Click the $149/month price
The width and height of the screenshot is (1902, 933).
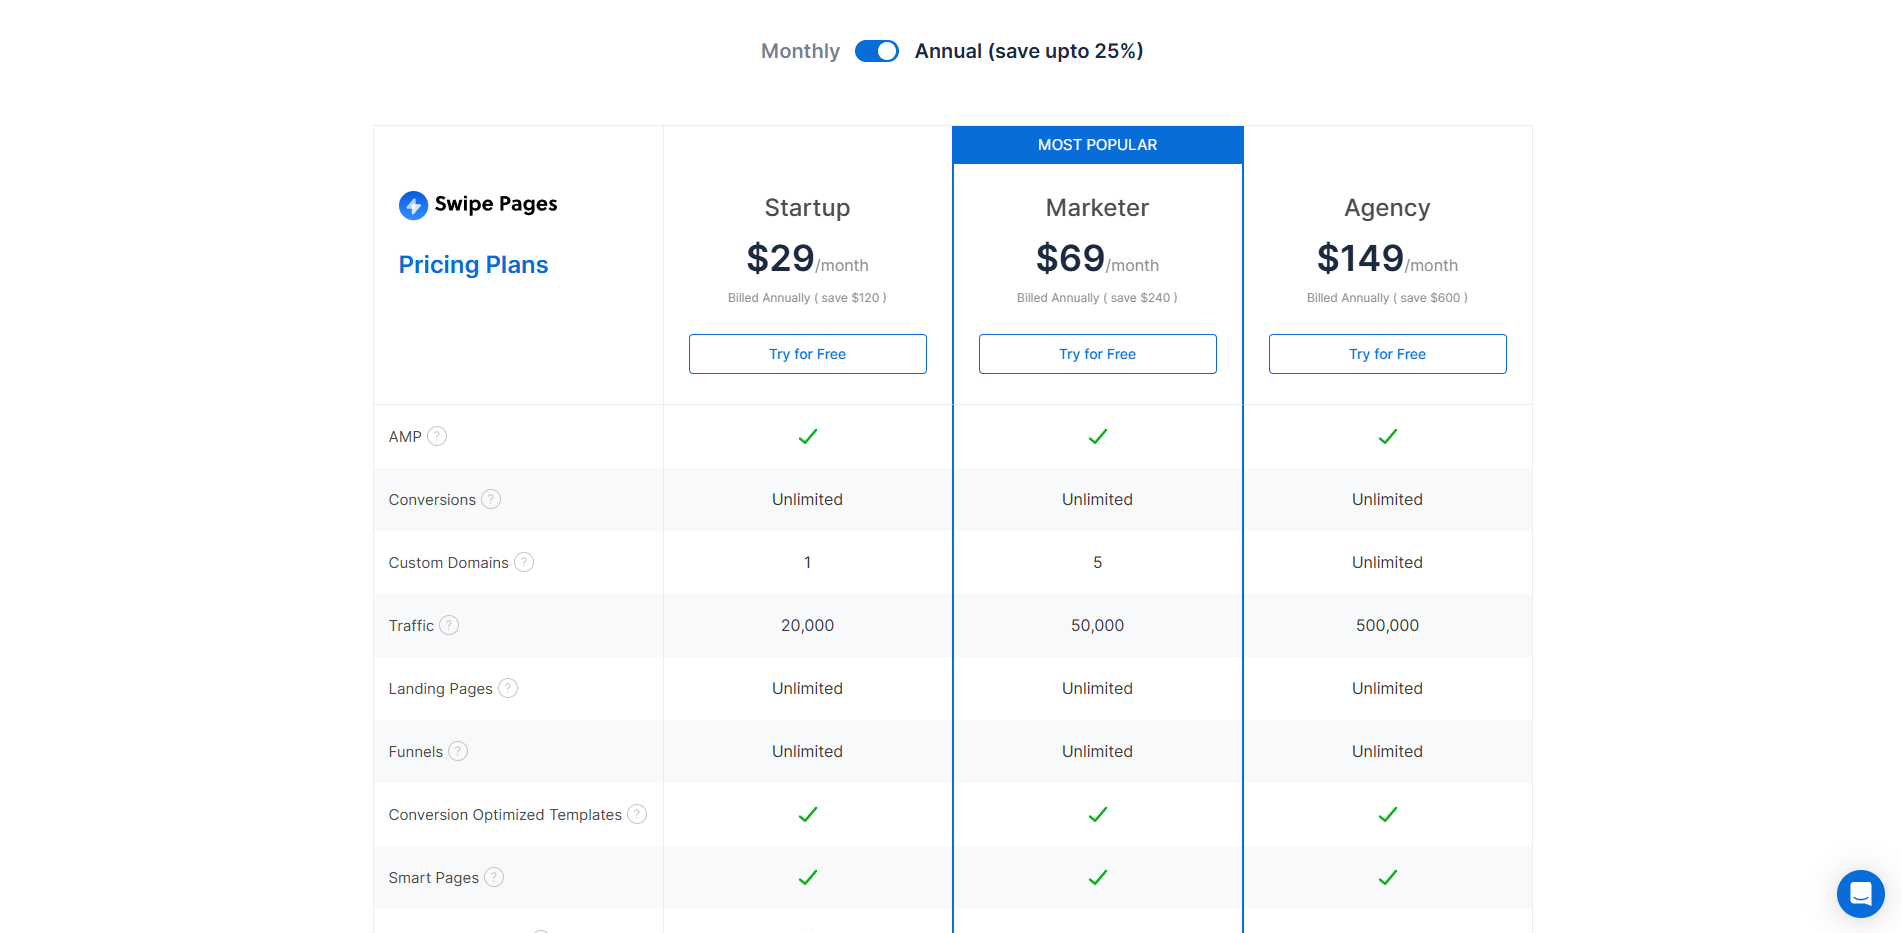coord(1387,259)
